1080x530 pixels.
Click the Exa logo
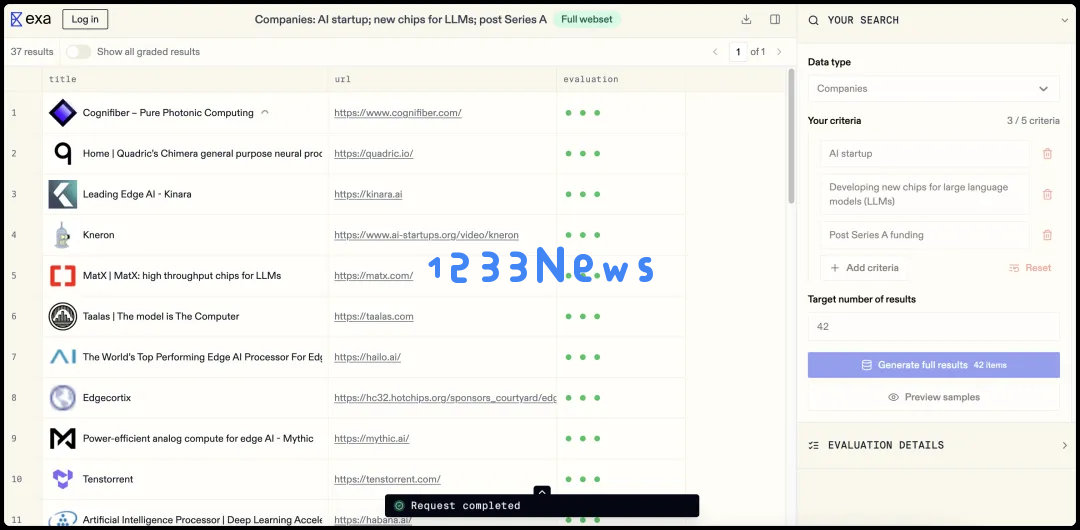31,19
